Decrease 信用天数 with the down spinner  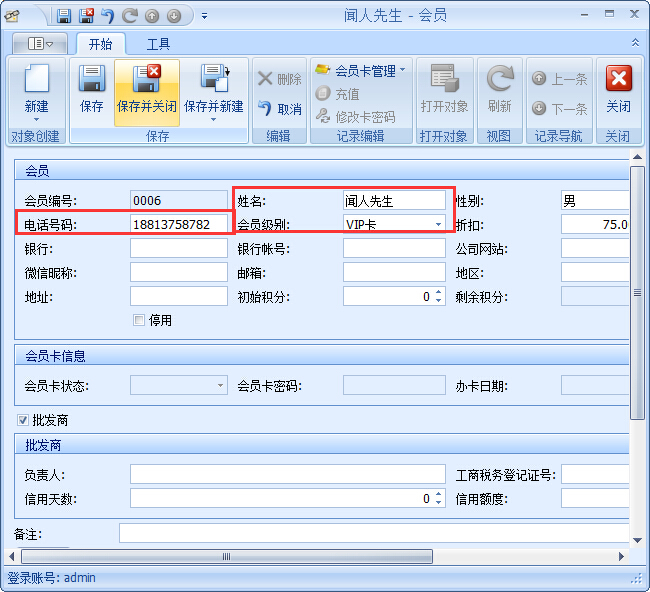pos(439,502)
